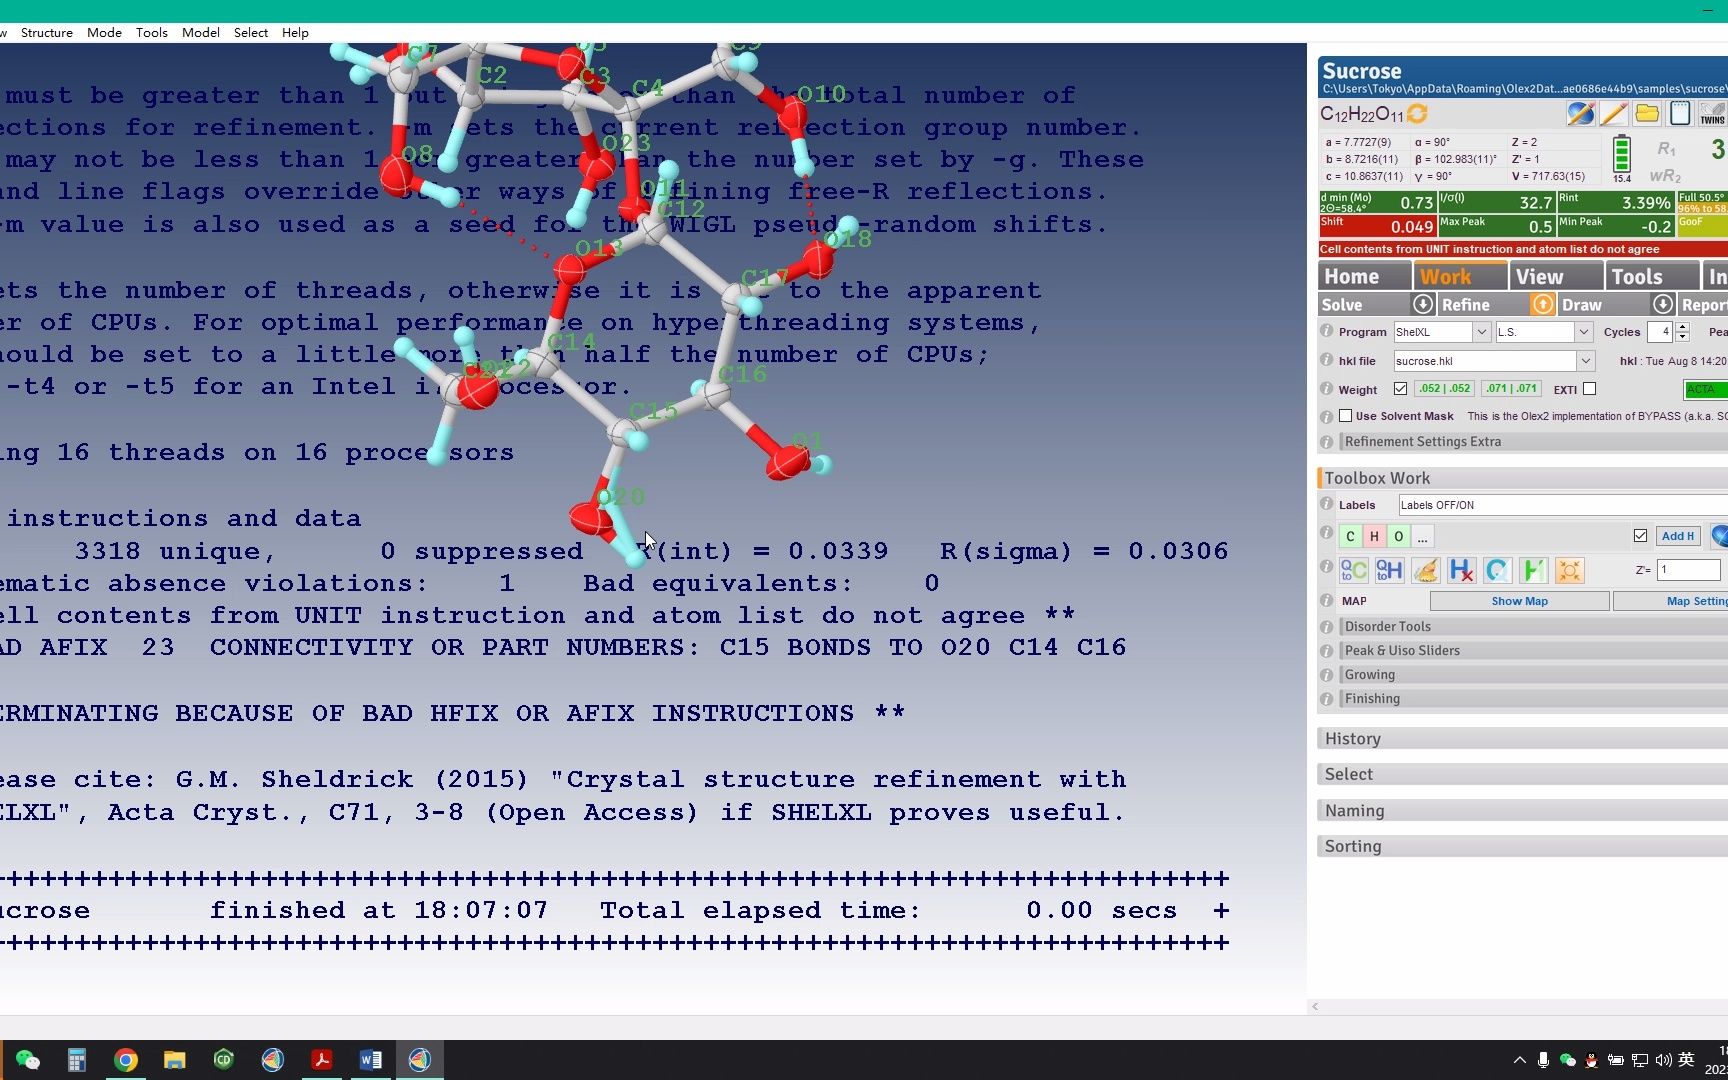Image resolution: width=1728 pixels, height=1080 pixels.
Task: Open the globe-and-pencil edit icon
Action: click(1581, 113)
